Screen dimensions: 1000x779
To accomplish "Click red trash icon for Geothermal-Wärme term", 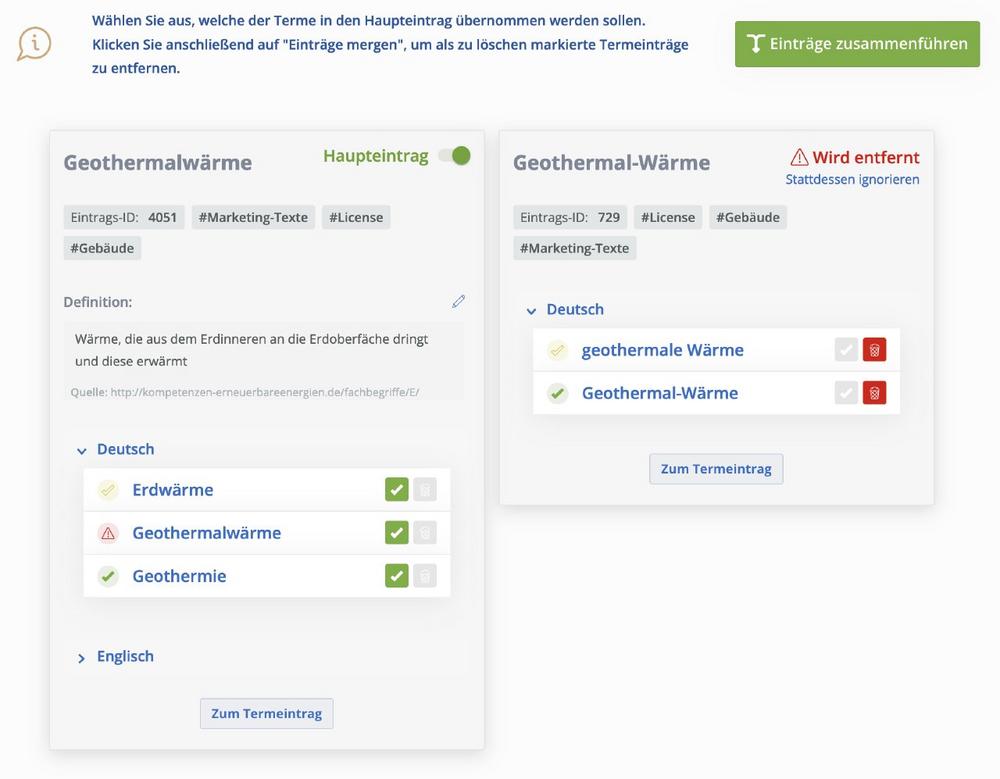I will 874,393.
